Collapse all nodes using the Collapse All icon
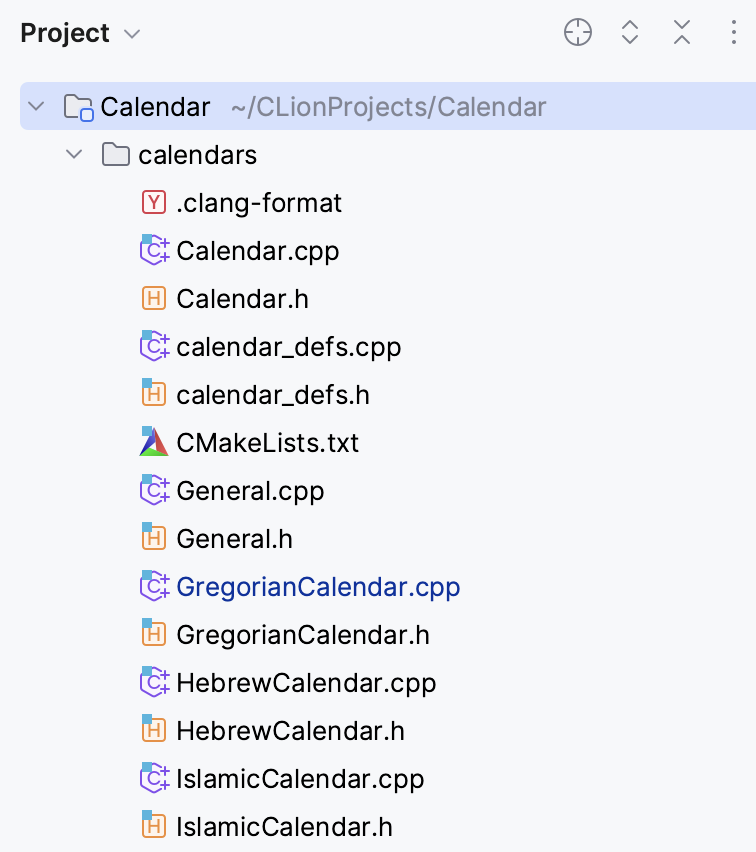The height and width of the screenshot is (852, 756). click(682, 33)
